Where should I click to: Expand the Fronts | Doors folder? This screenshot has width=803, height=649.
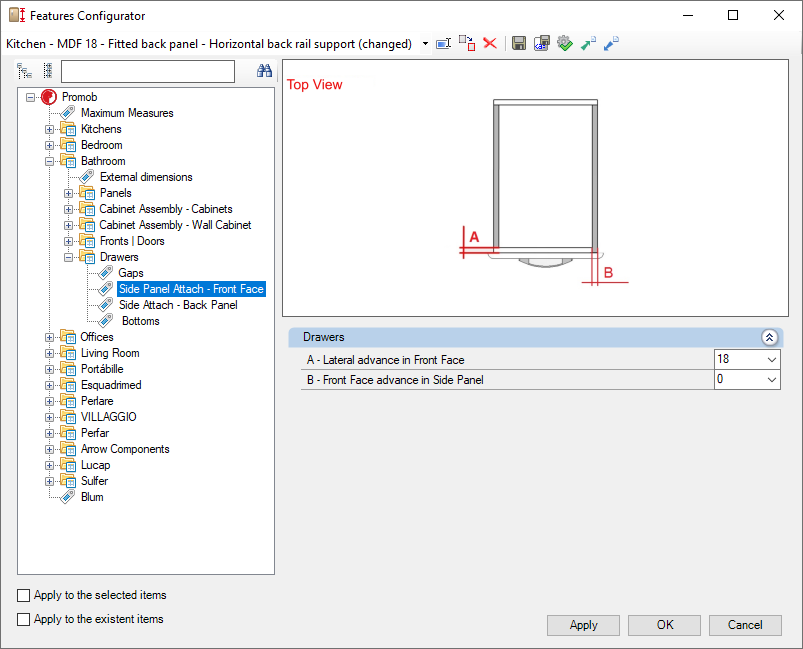tap(69, 241)
